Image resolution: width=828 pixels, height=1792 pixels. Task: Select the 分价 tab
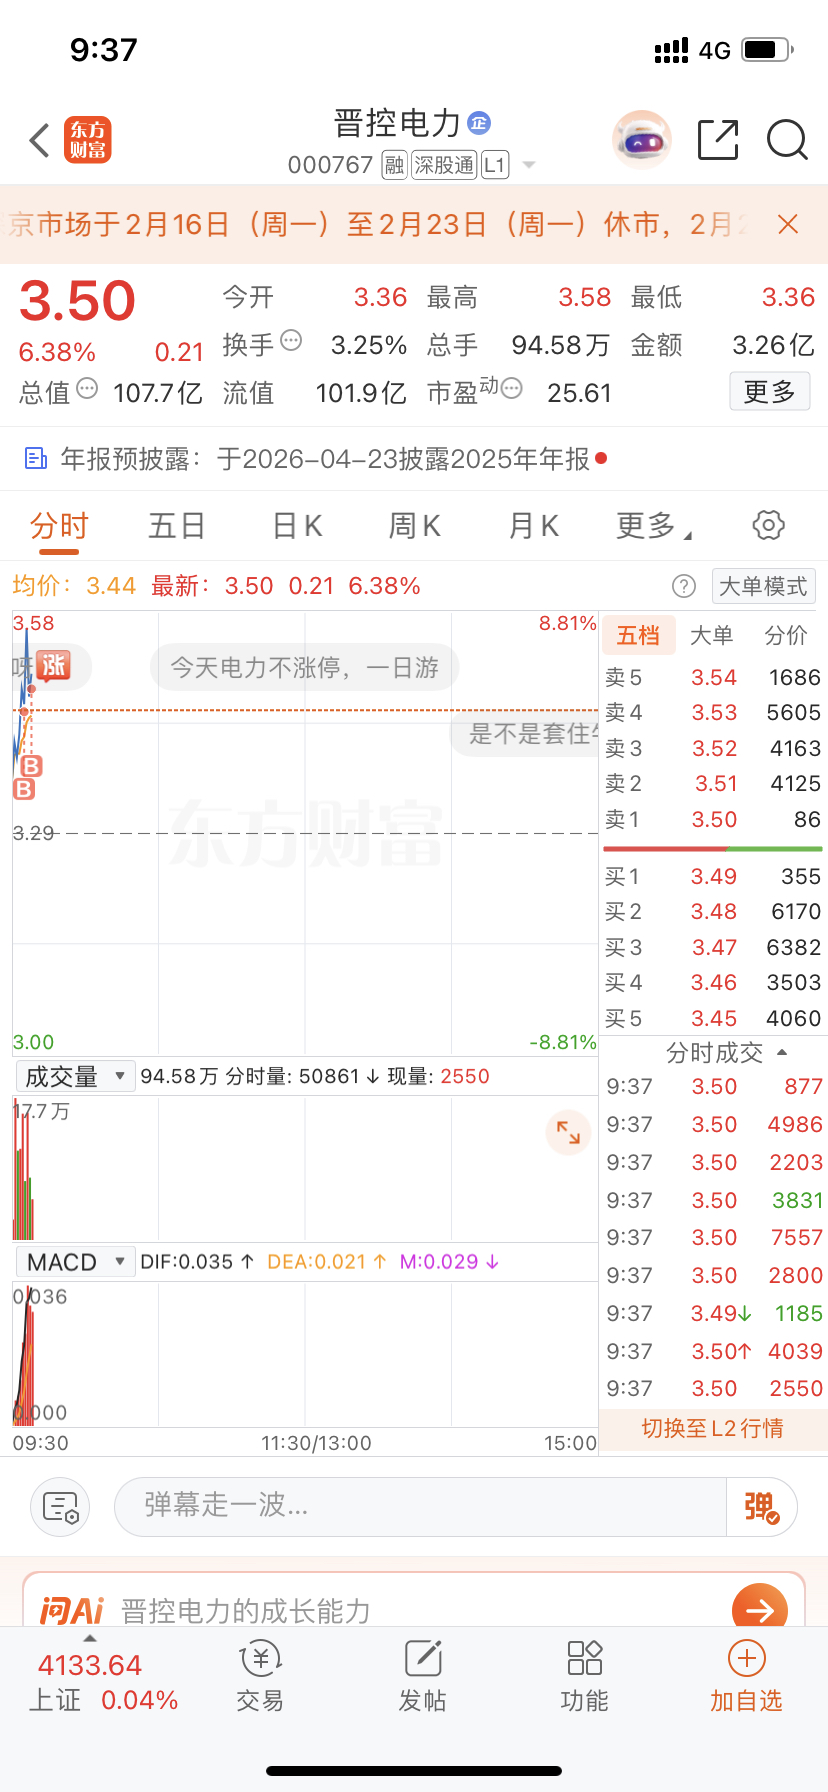pos(785,636)
